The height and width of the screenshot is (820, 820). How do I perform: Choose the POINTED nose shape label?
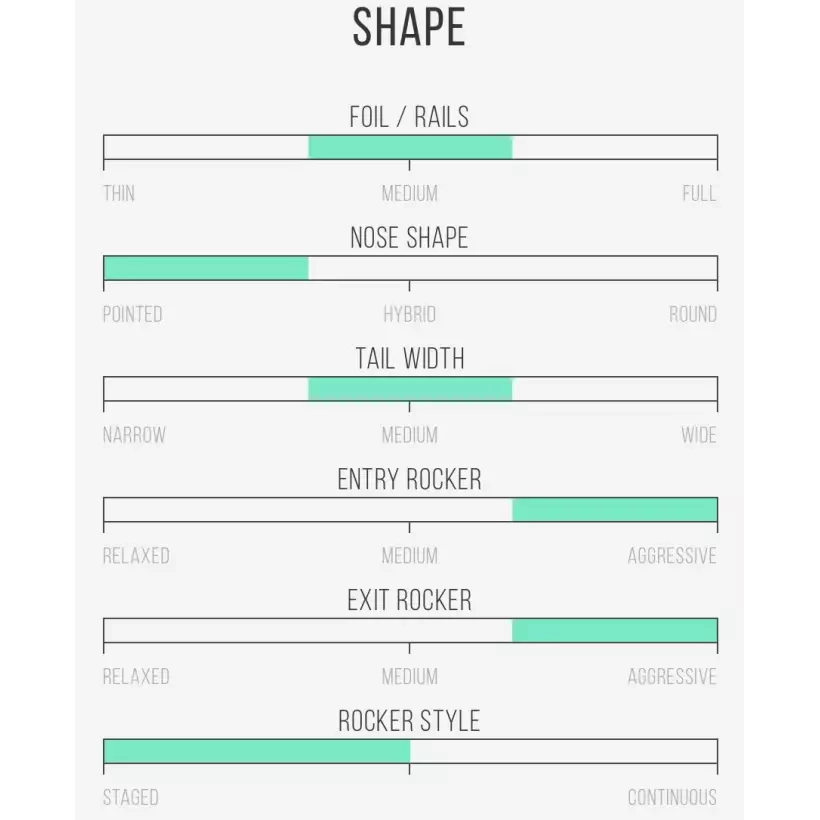point(132,314)
